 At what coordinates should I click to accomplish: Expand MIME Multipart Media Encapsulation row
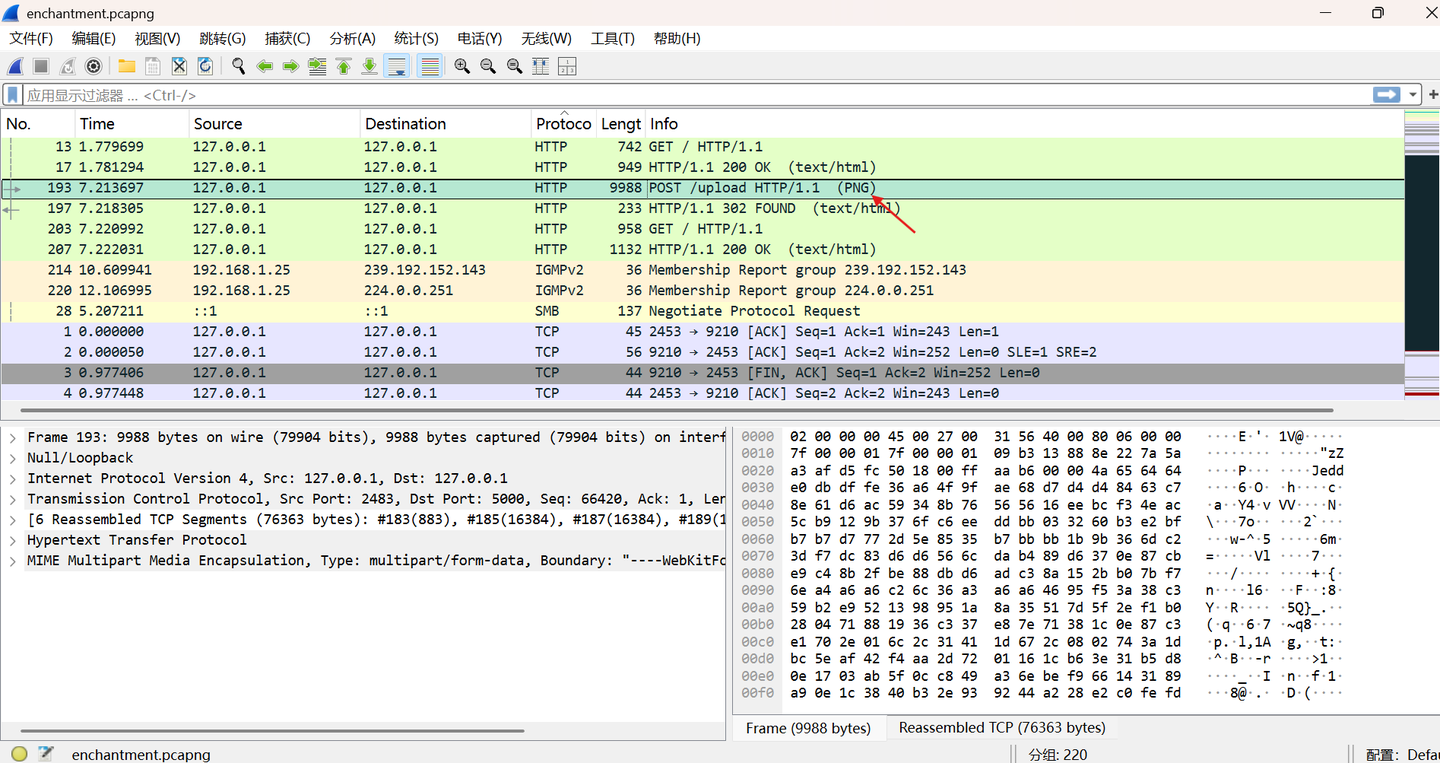[12, 560]
